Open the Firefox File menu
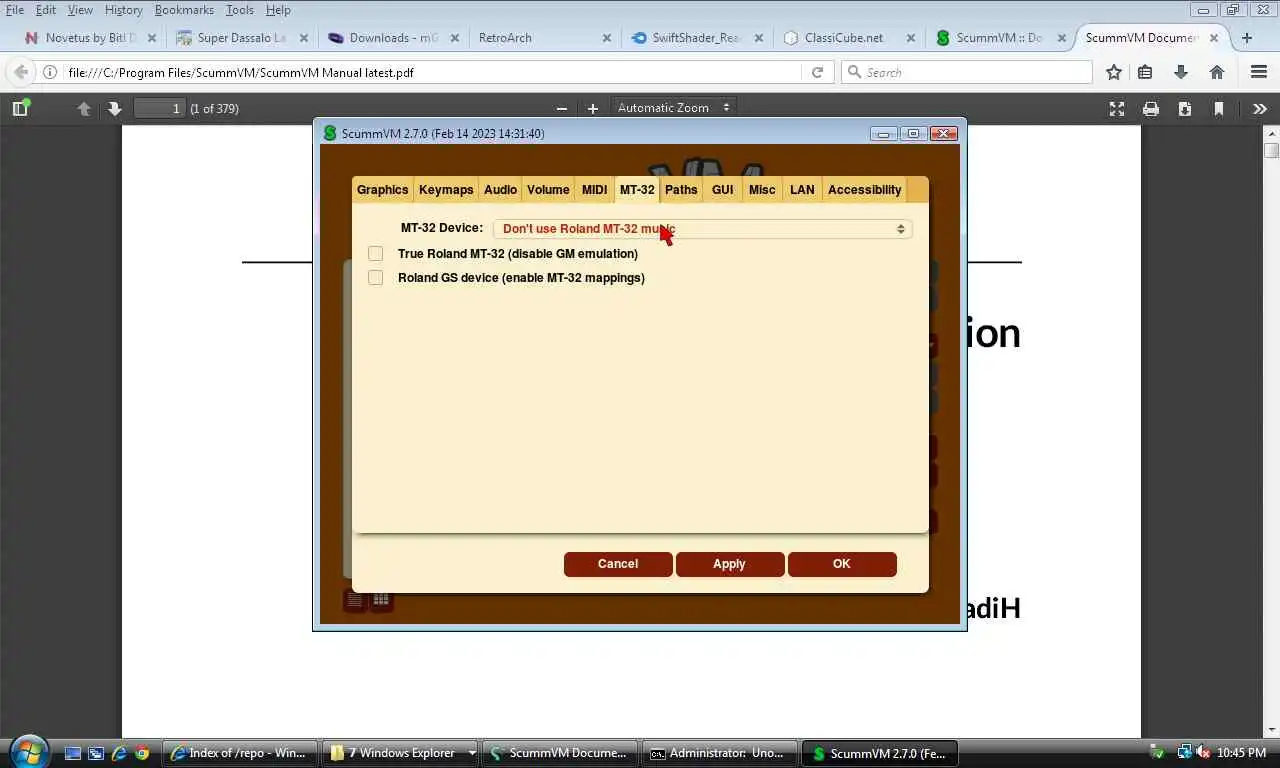The image size is (1280, 768). coord(15,10)
